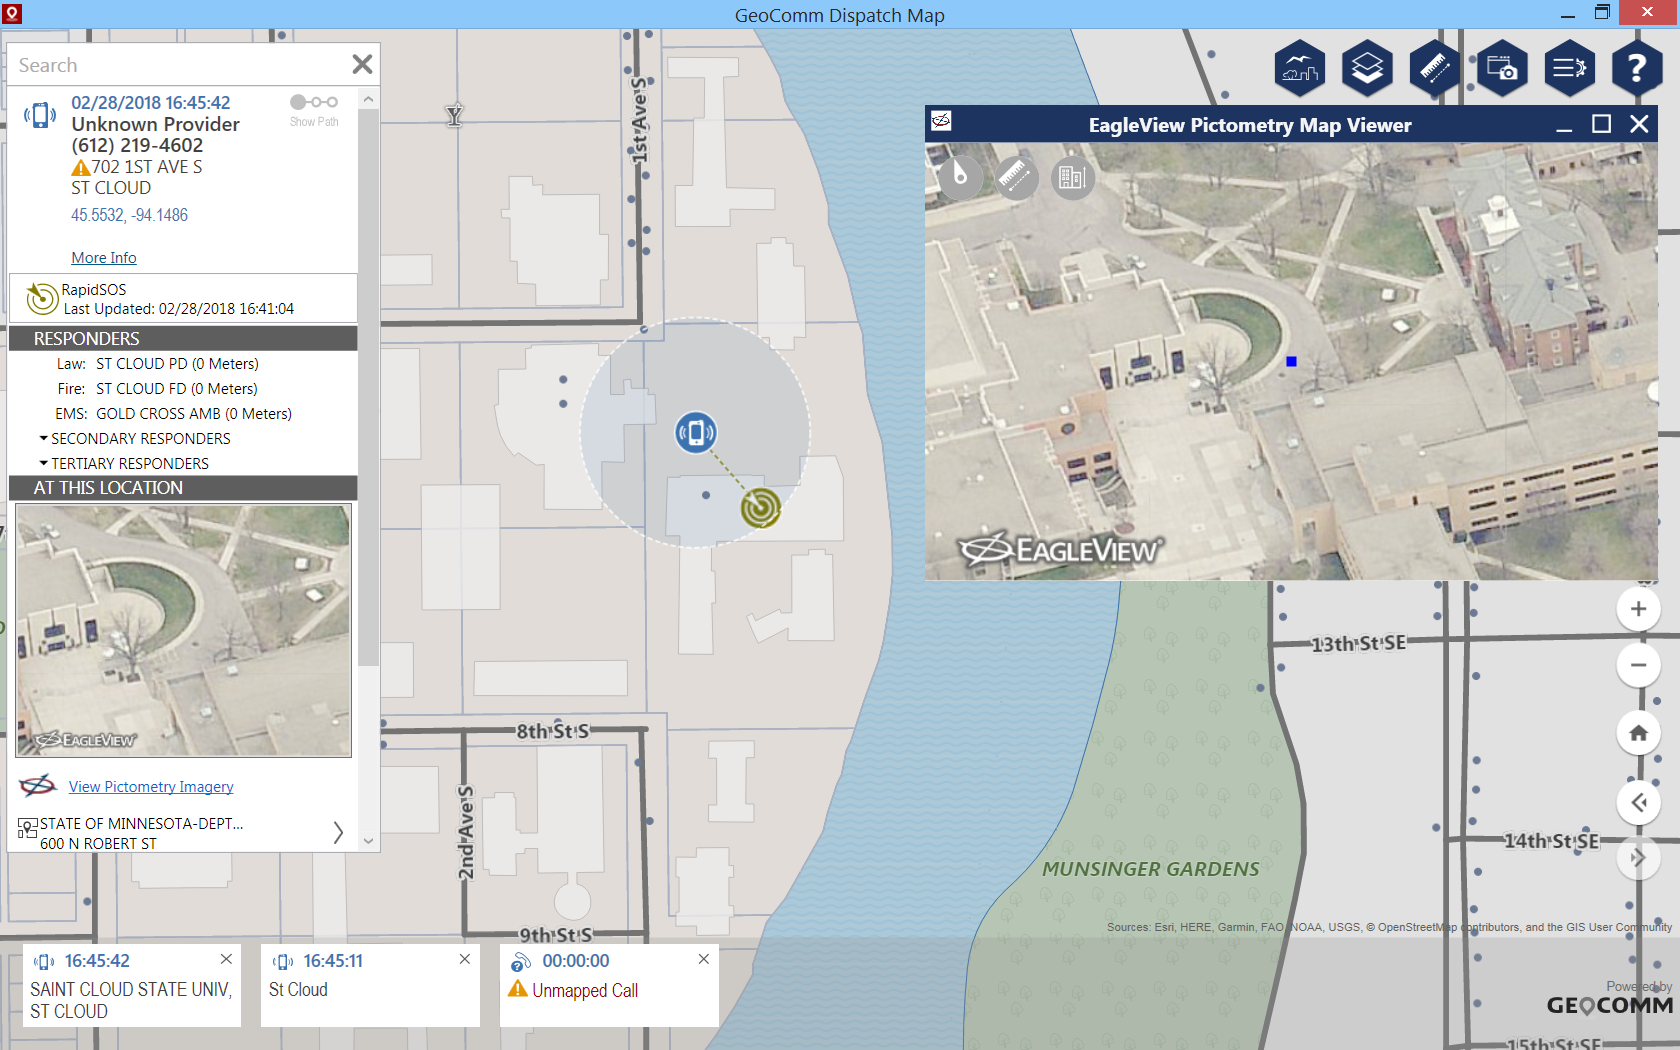Activate the first Show Path history dot
This screenshot has width=1680, height=1050.
[x=297, y=101]
